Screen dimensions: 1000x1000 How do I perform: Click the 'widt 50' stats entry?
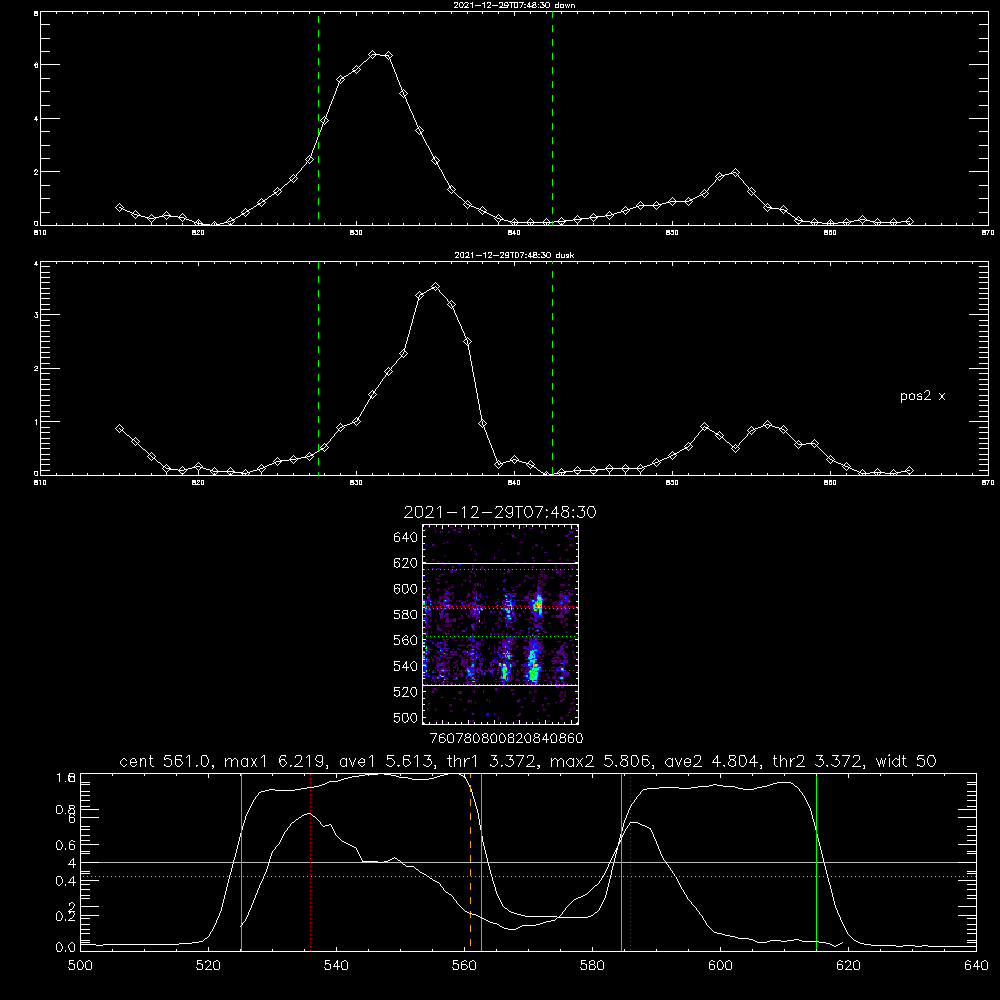pyautogui.click(x=906, y=761)
